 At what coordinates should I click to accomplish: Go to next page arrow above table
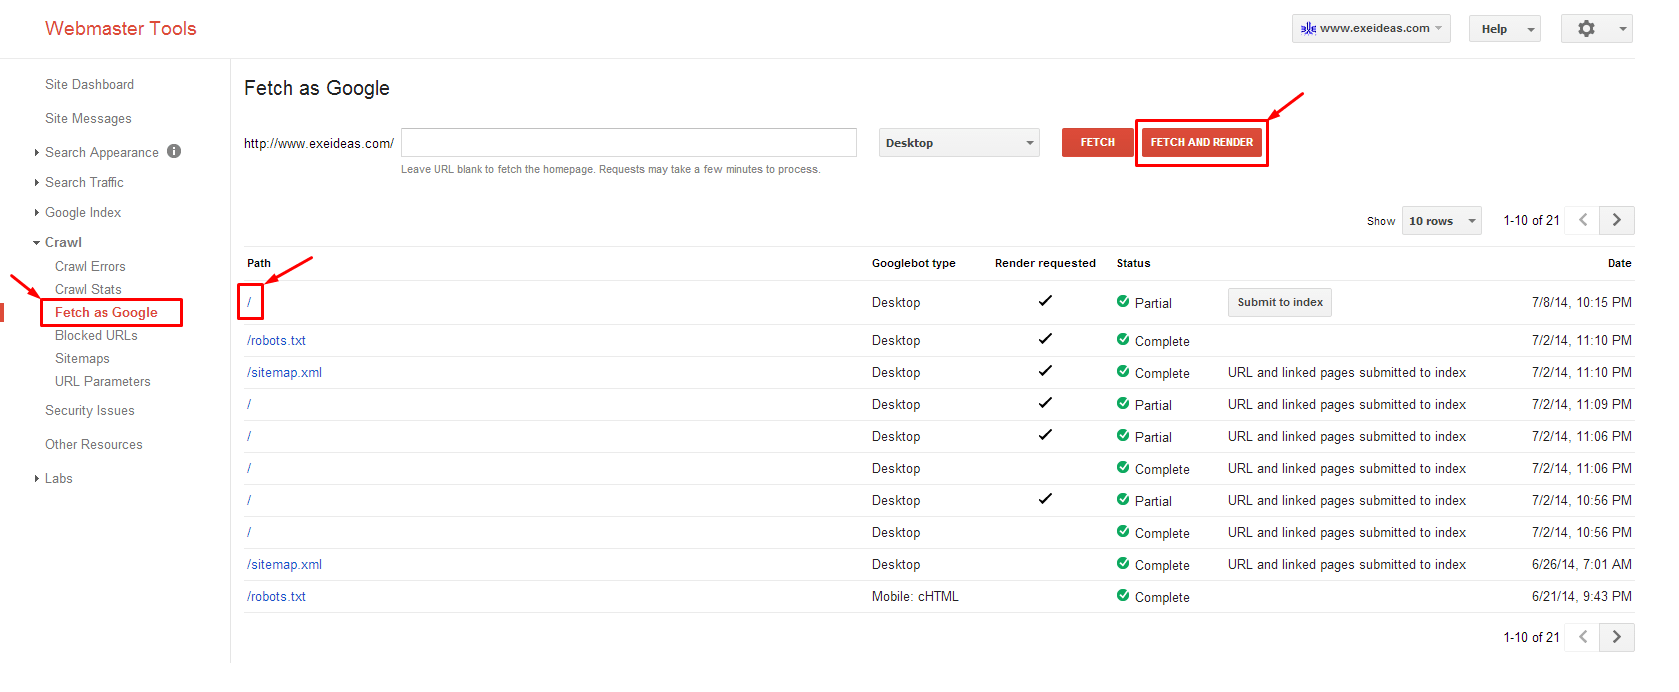[x=1617, y=220]
